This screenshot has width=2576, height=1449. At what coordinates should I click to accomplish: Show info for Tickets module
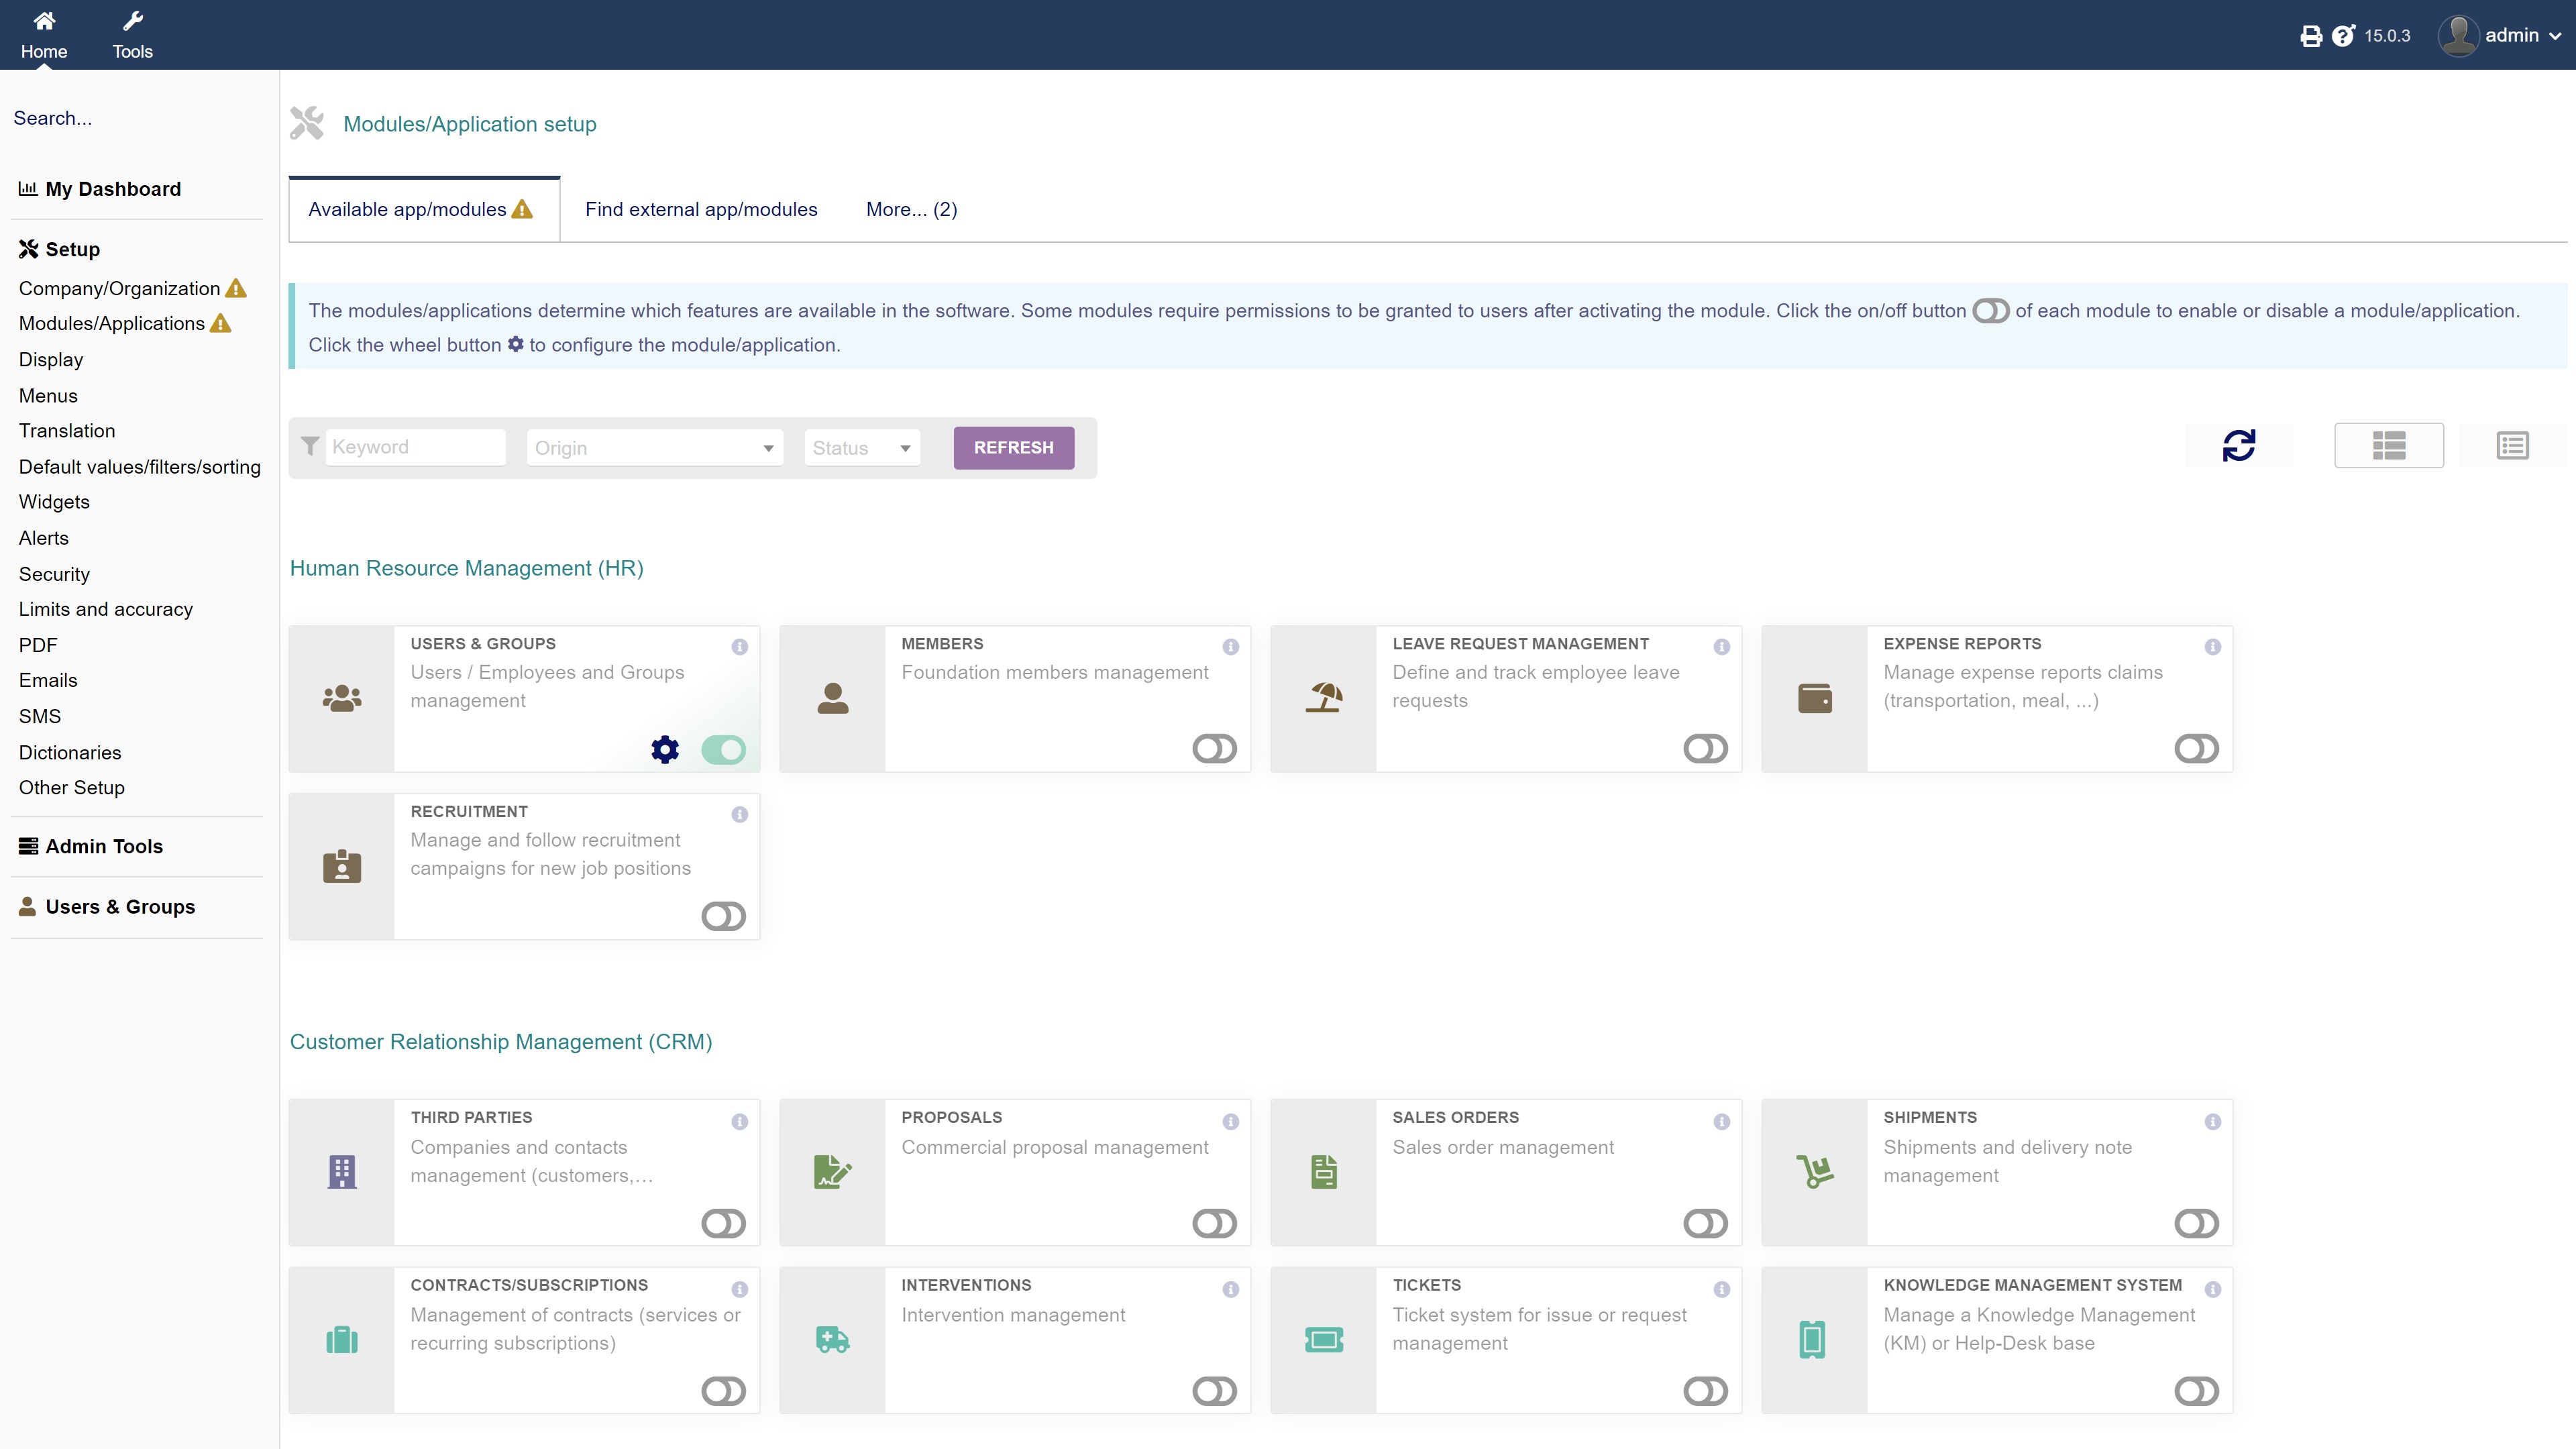[1722, 1290]
